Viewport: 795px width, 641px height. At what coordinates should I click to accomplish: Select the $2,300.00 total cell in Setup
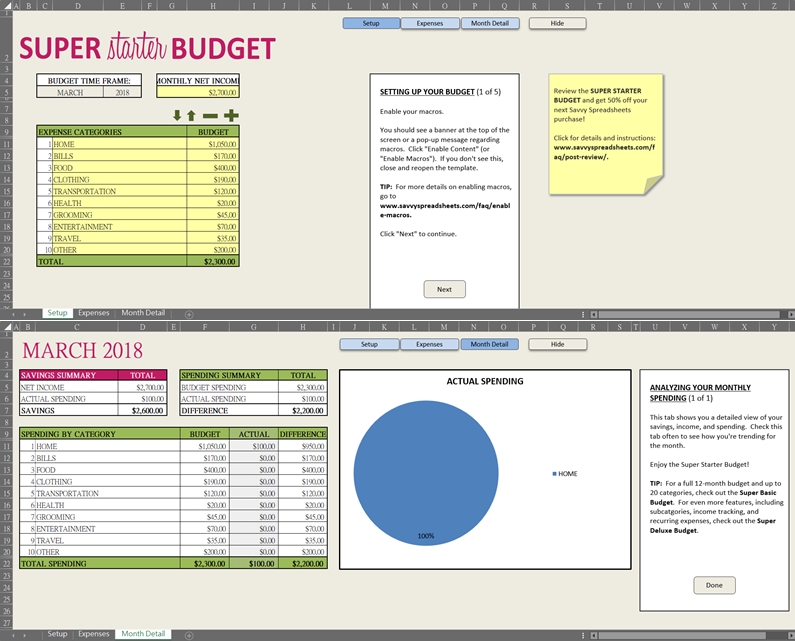point(212,262)
